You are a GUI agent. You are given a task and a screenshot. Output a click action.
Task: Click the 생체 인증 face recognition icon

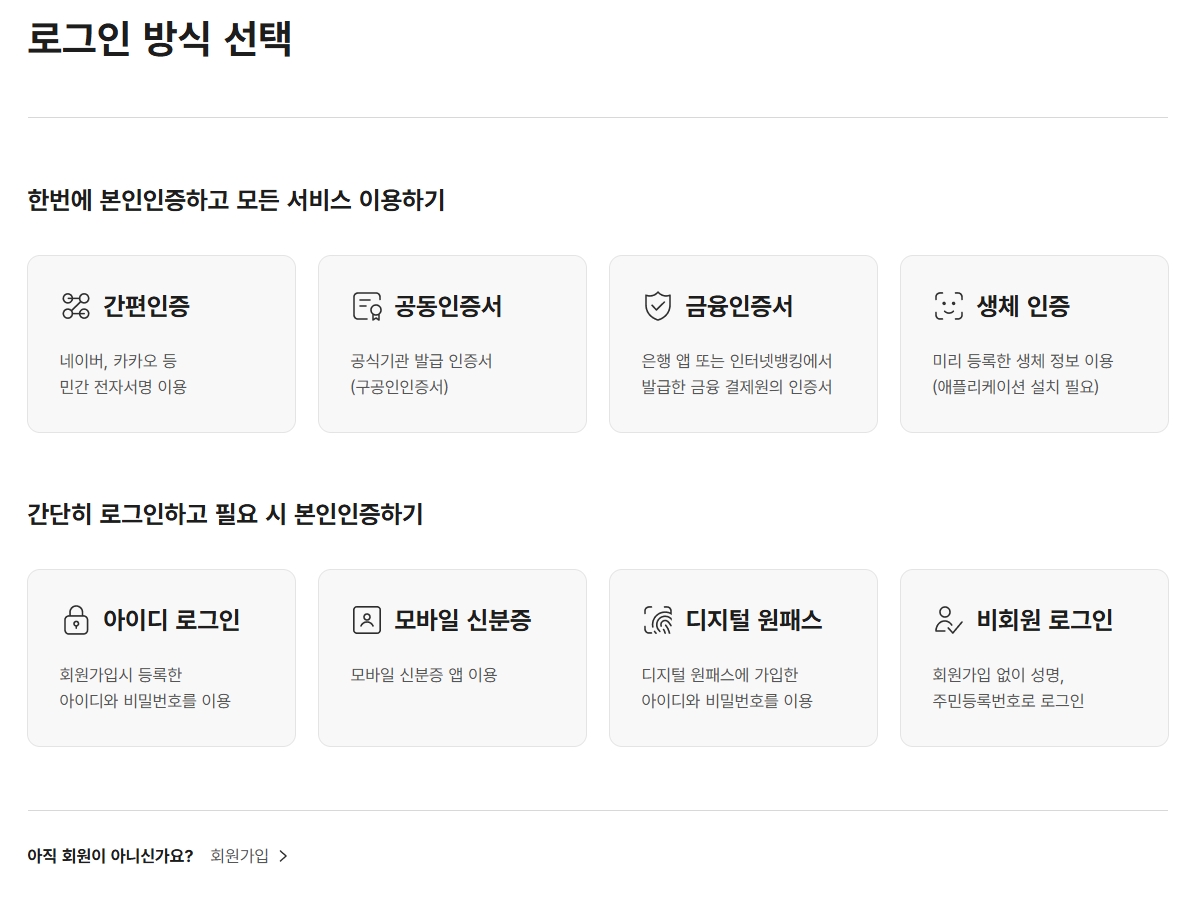946,306
